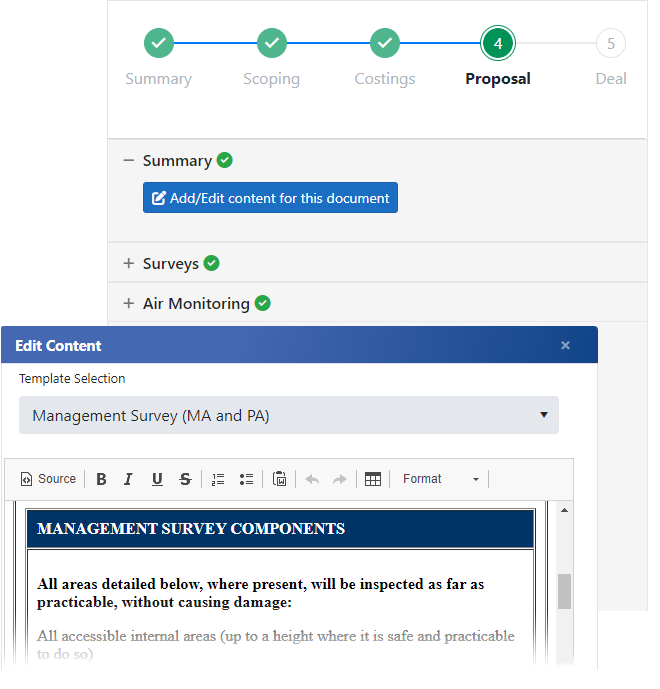Click the green check beside Summary section
This screenshot has width=660, height=689.
tap(225, 160)
